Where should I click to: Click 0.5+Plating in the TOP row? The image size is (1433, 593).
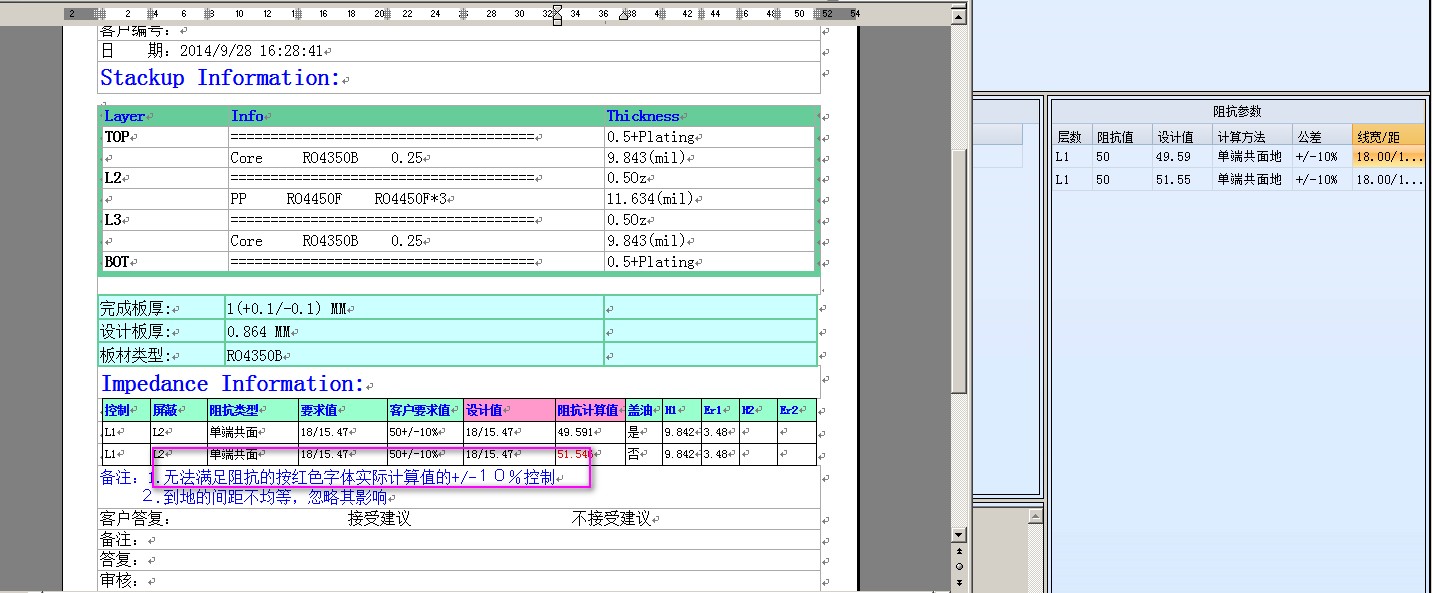650,137
